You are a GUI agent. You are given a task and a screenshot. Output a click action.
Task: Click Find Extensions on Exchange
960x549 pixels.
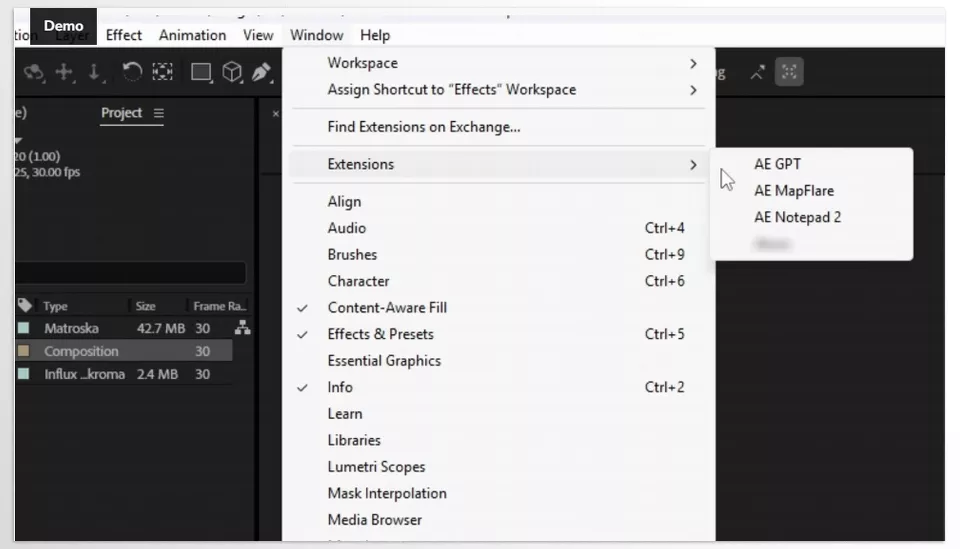[424, 127]
